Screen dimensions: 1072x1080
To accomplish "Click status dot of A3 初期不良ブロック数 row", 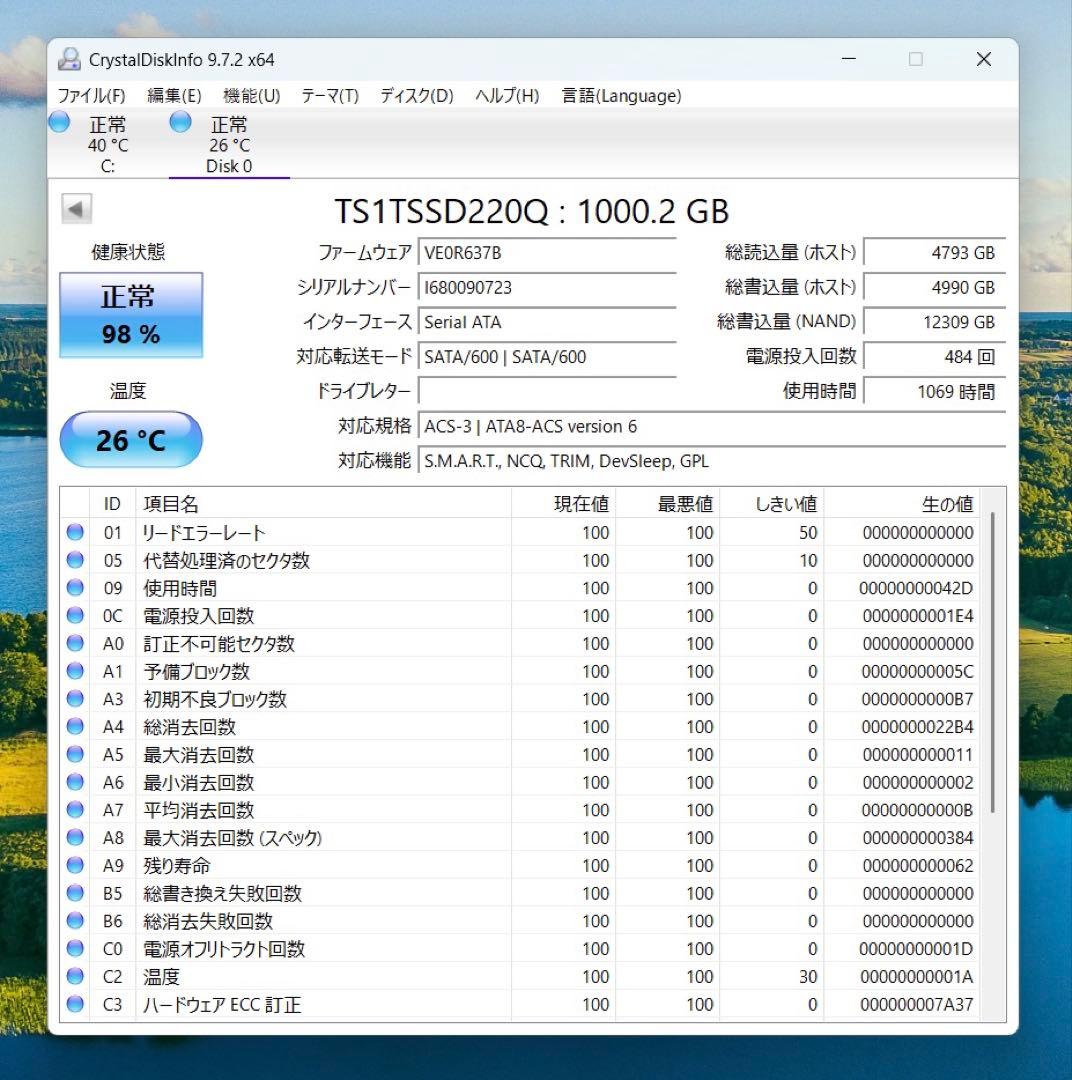I will (75, 698).
